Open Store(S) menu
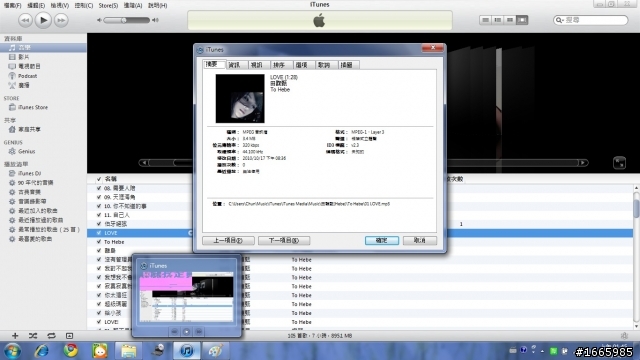Image resolution: width=640 pixels, height=360 pixels. (x=108, y=5)
